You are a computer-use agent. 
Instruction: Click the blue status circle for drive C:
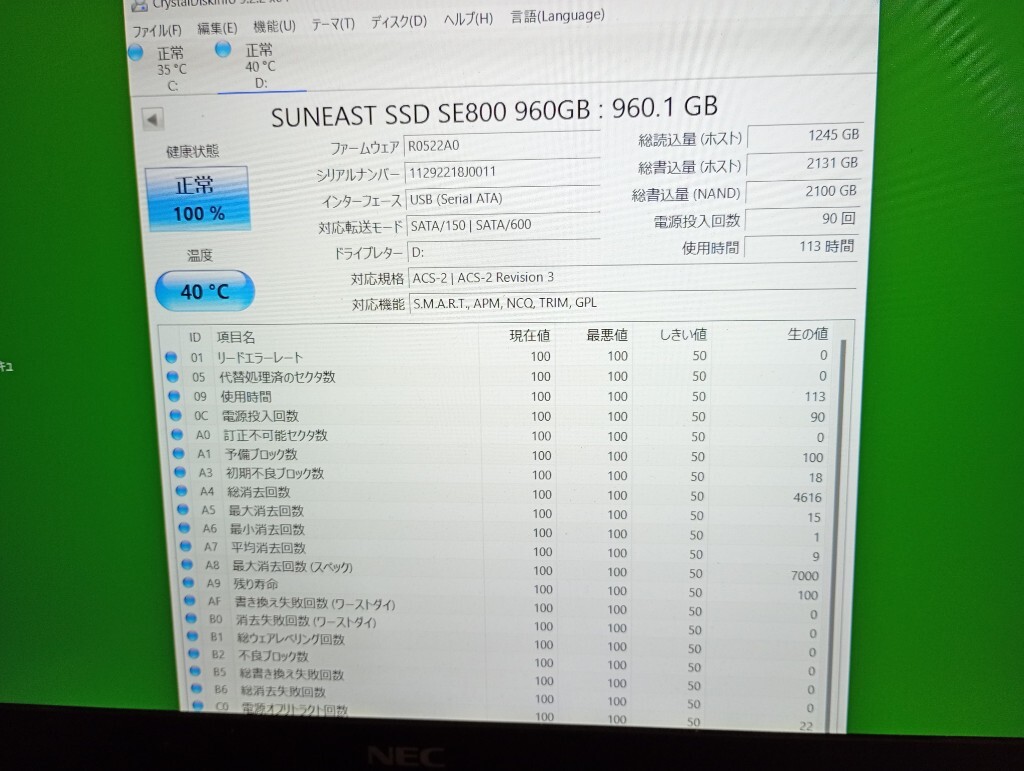(136, 52)
